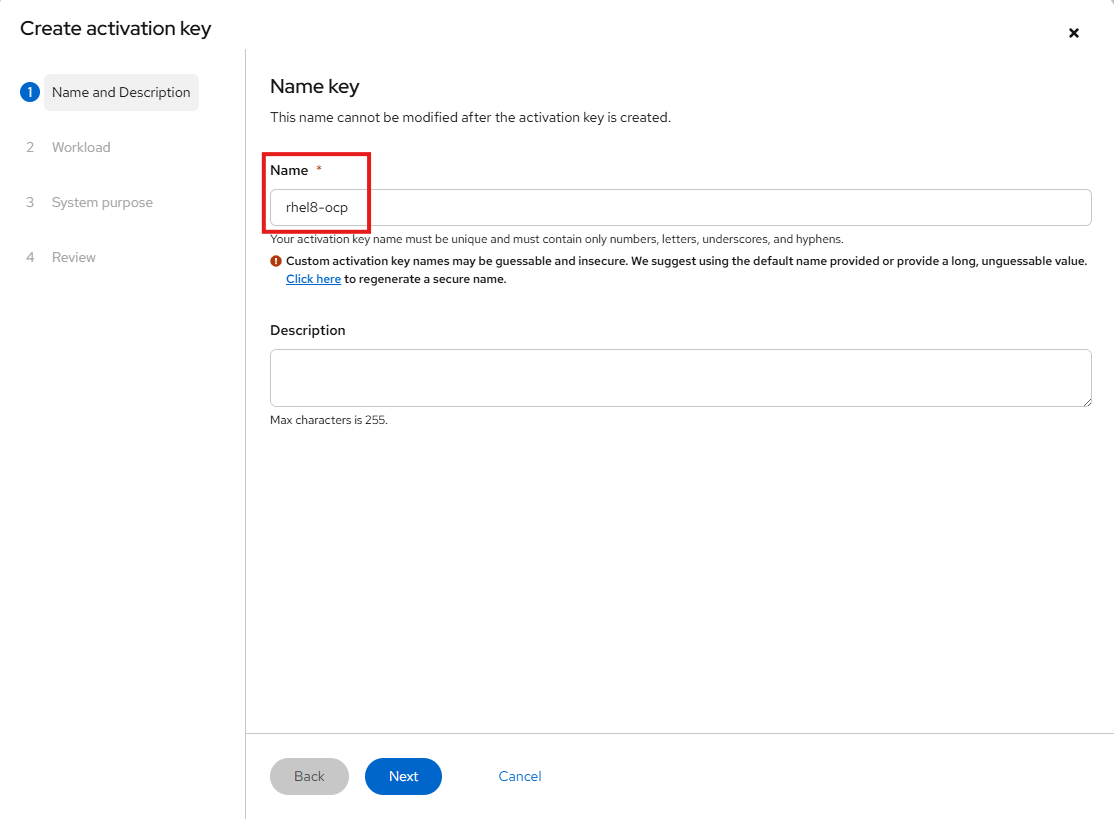This screenshot has height=832, width=1114.
Task: Click the red warning exclamation icon
Action: pyautogui.click(x=276, y=261)
